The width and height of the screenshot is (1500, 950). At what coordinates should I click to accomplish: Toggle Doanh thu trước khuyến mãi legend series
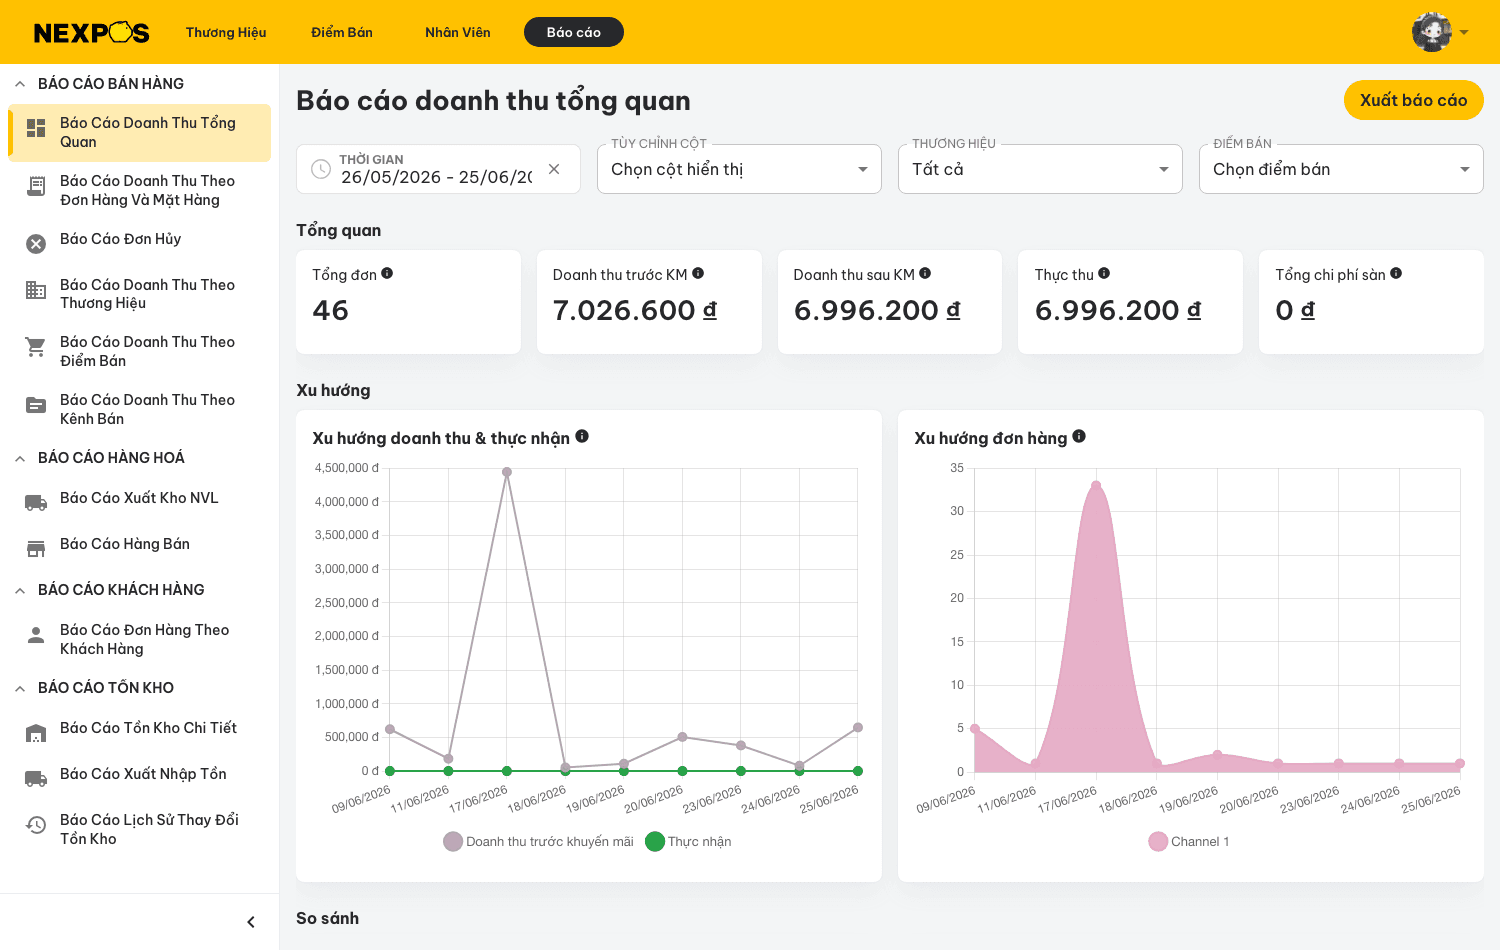(x=538, y=841)
